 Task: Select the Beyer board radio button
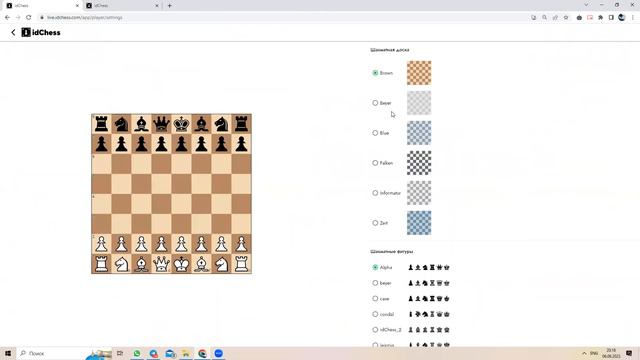coord(375,103)
